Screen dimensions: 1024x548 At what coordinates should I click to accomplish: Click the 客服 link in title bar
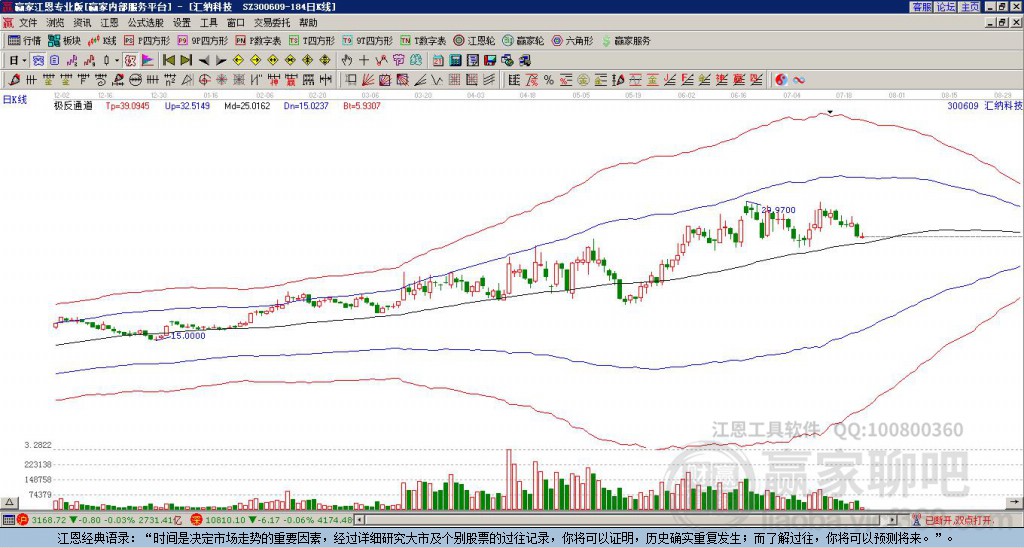click(921, 7)
